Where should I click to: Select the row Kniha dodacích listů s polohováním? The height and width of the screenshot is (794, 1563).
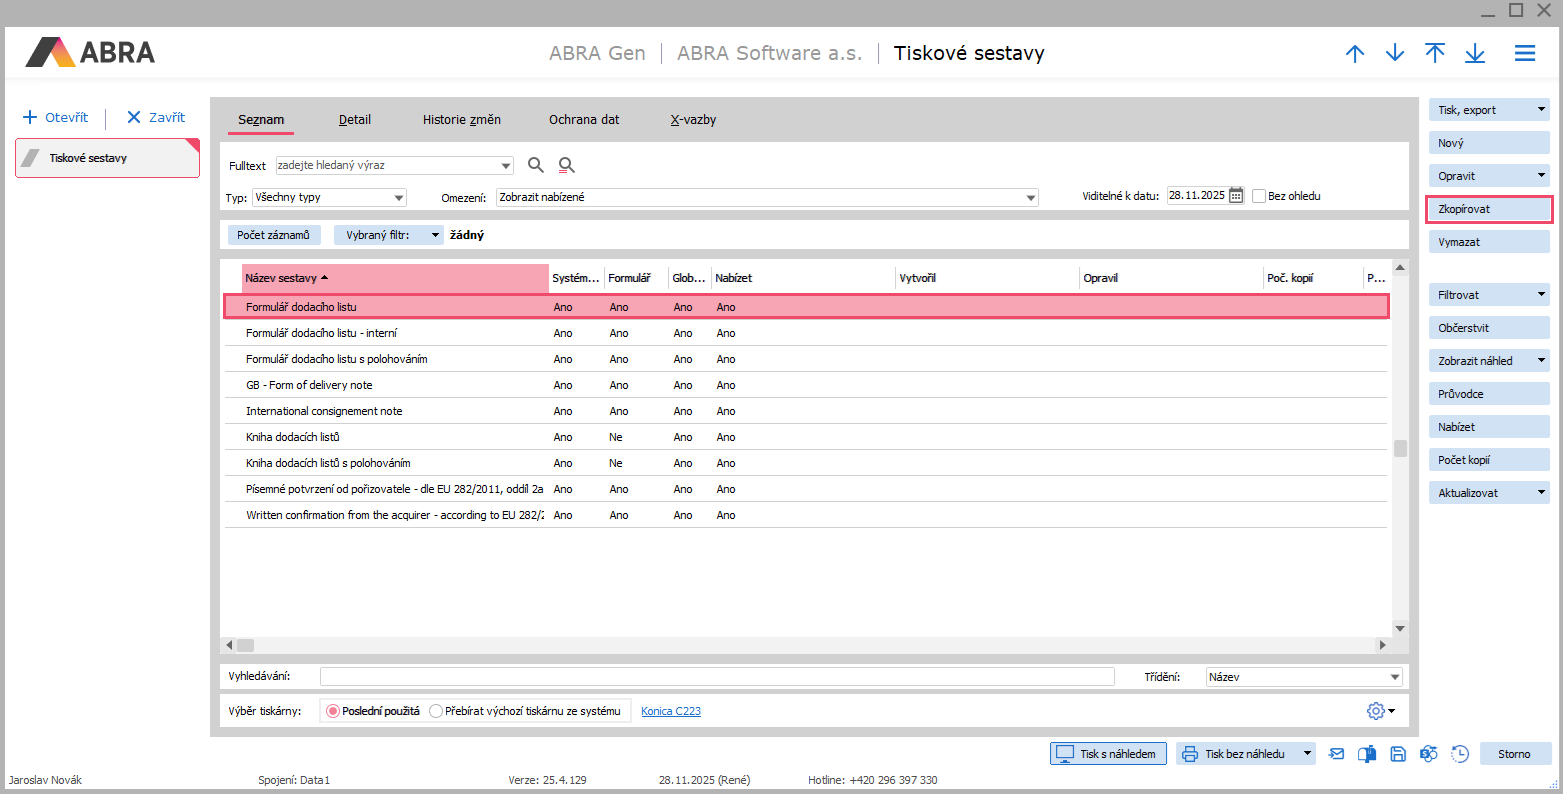tap(805, 463)
